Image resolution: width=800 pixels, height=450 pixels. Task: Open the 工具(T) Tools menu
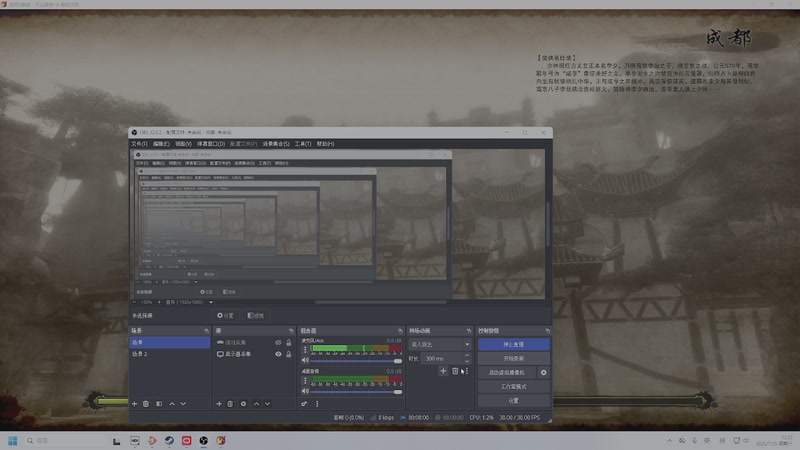coord(303,144)
